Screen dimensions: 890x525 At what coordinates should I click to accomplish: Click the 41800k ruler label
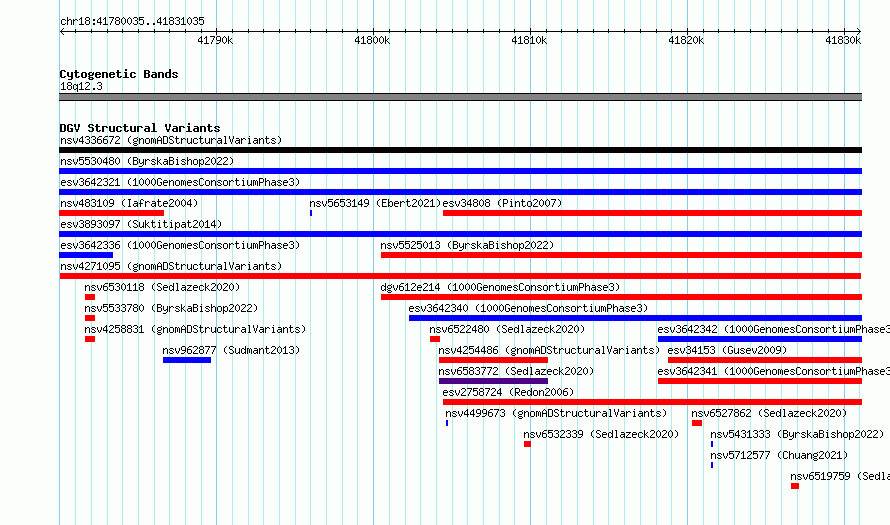point(372,40)
